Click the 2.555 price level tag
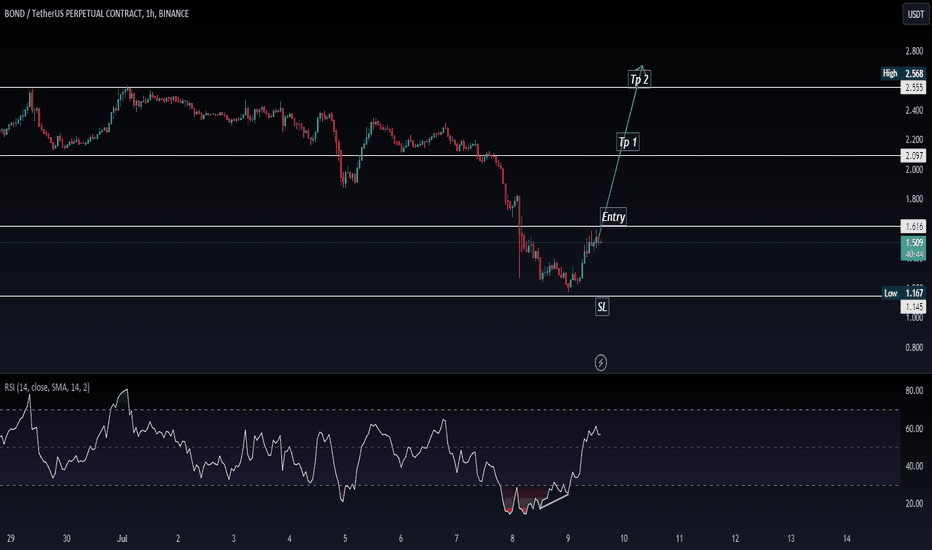This screenshot has width=932, height=550. click(x=914, y=87)
